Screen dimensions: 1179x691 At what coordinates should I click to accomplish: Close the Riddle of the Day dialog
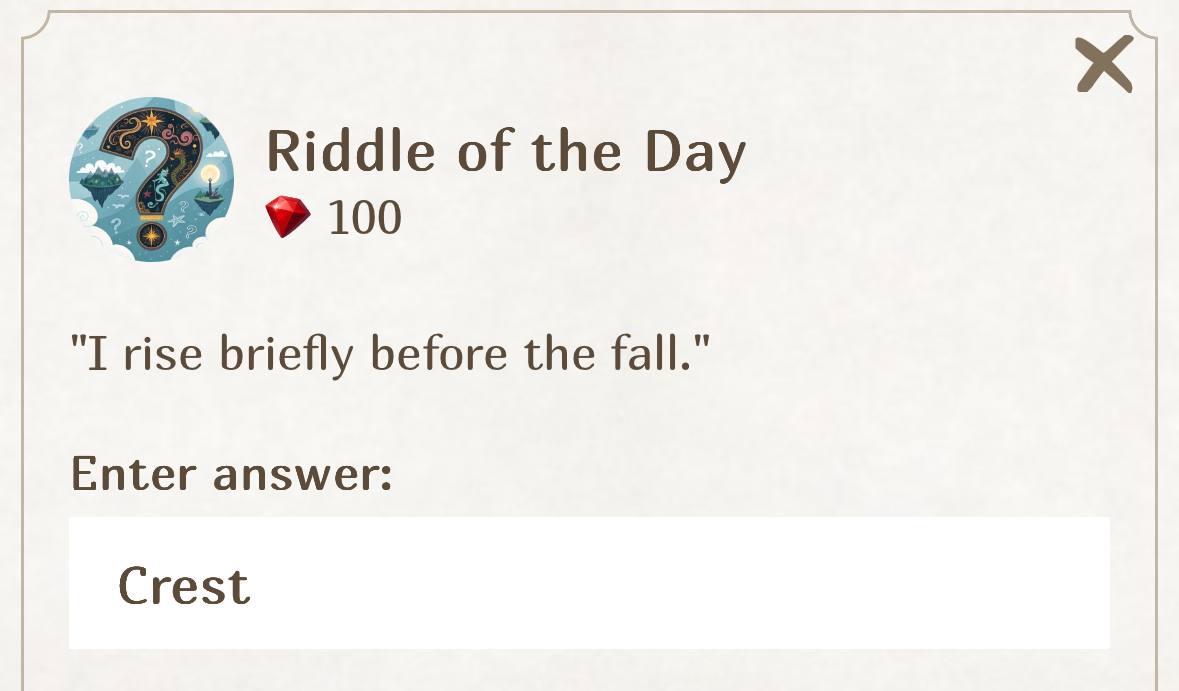1104,64
